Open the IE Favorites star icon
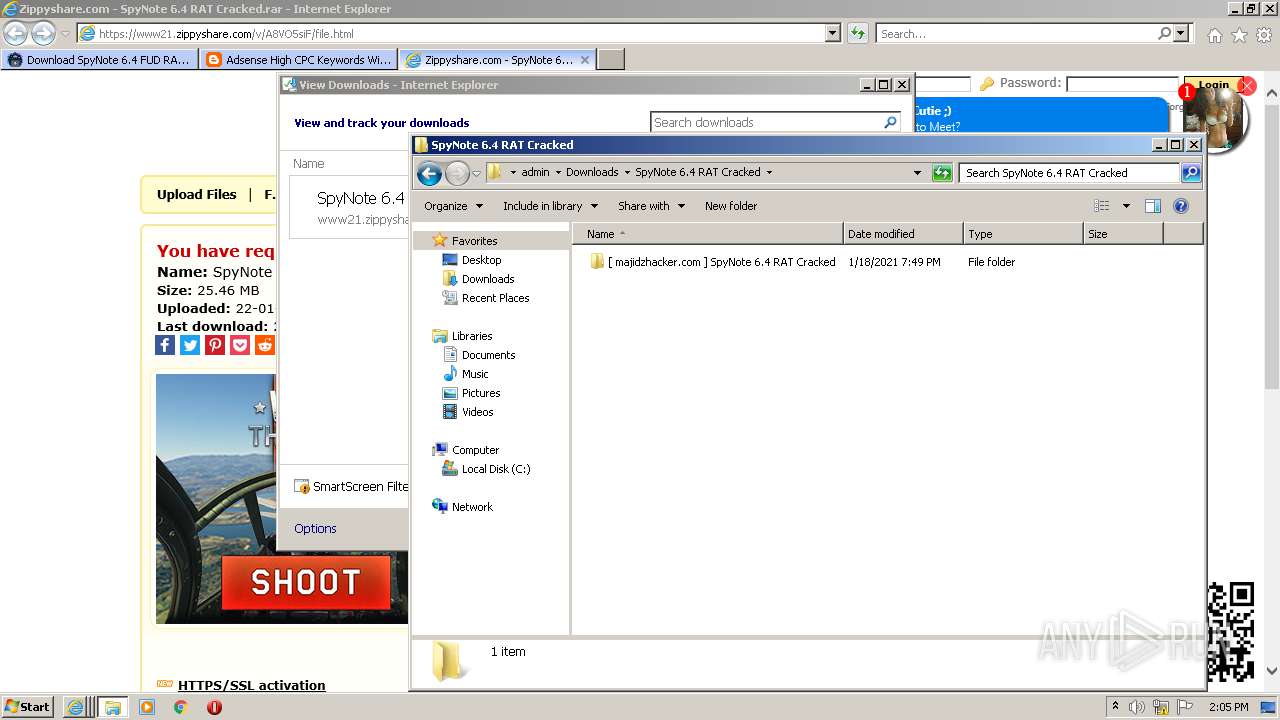The width and height of the screenshot is (1280, 720). [x=1239, y=35]
